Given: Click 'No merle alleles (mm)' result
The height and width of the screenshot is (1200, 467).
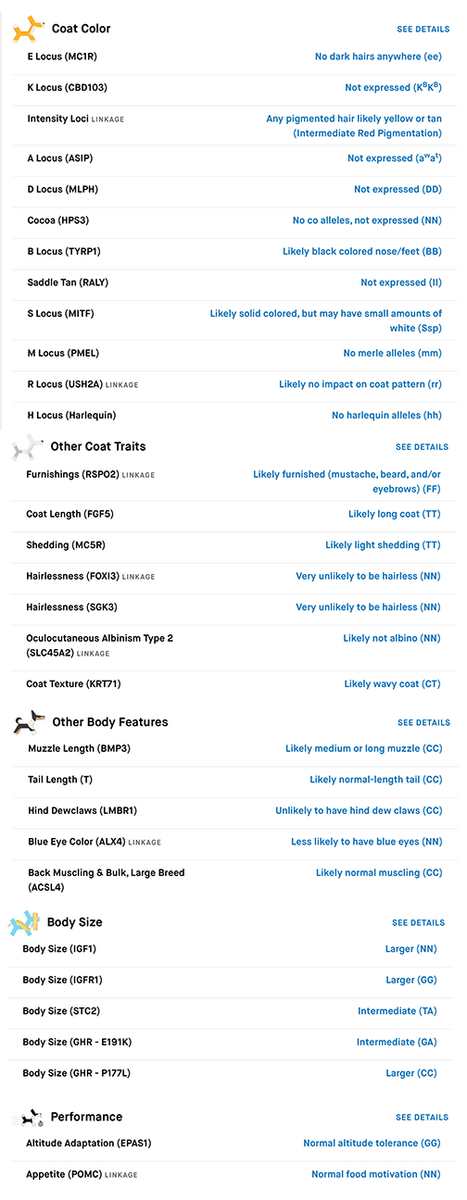Looking at the screenshot, I should (392, 353).
